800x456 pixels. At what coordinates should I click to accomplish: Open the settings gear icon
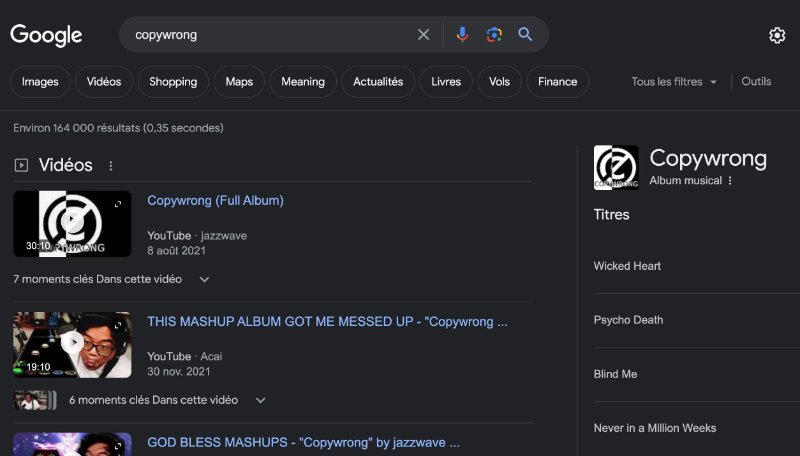[x=777, y=35]
